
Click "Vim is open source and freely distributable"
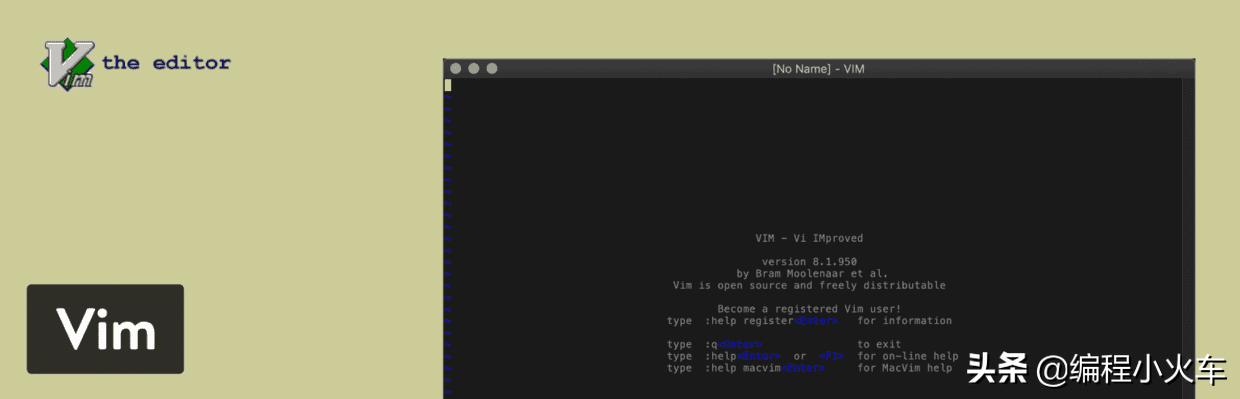point(809,285)
